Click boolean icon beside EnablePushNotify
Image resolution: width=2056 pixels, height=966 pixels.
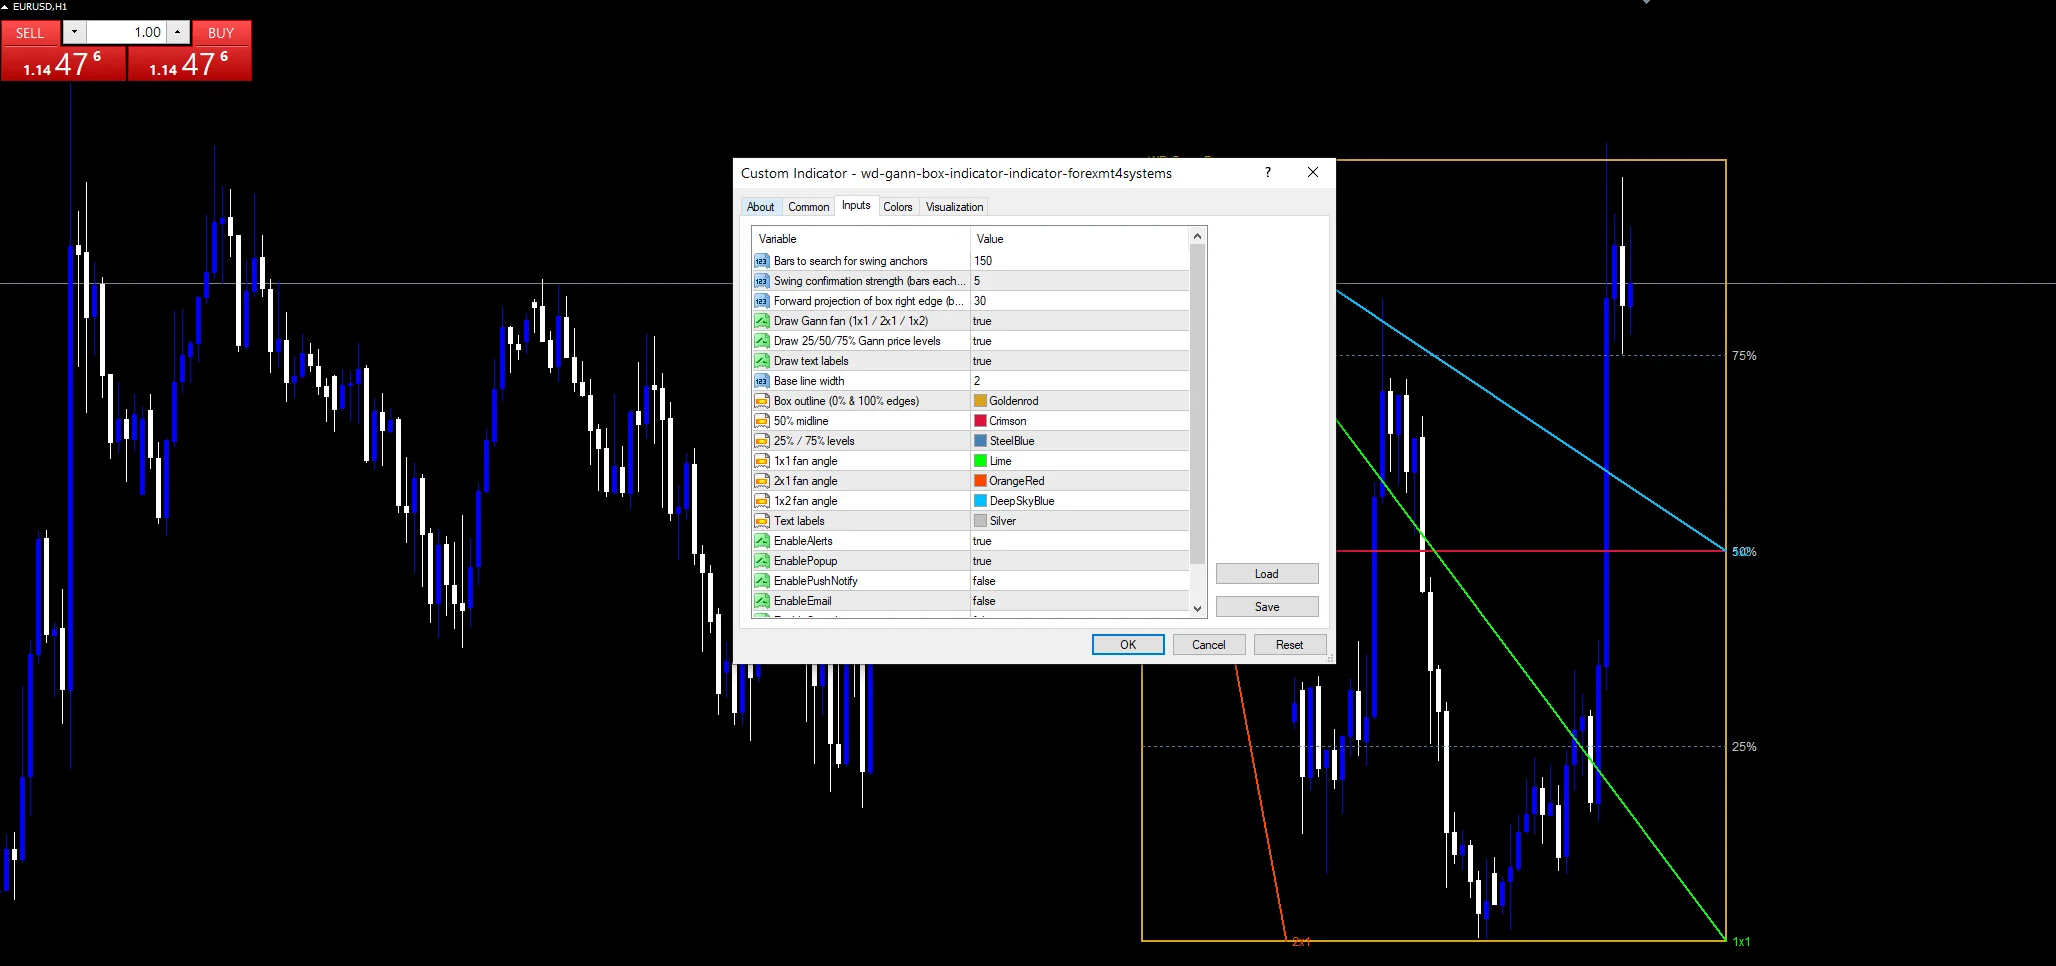tap(761, 581)
